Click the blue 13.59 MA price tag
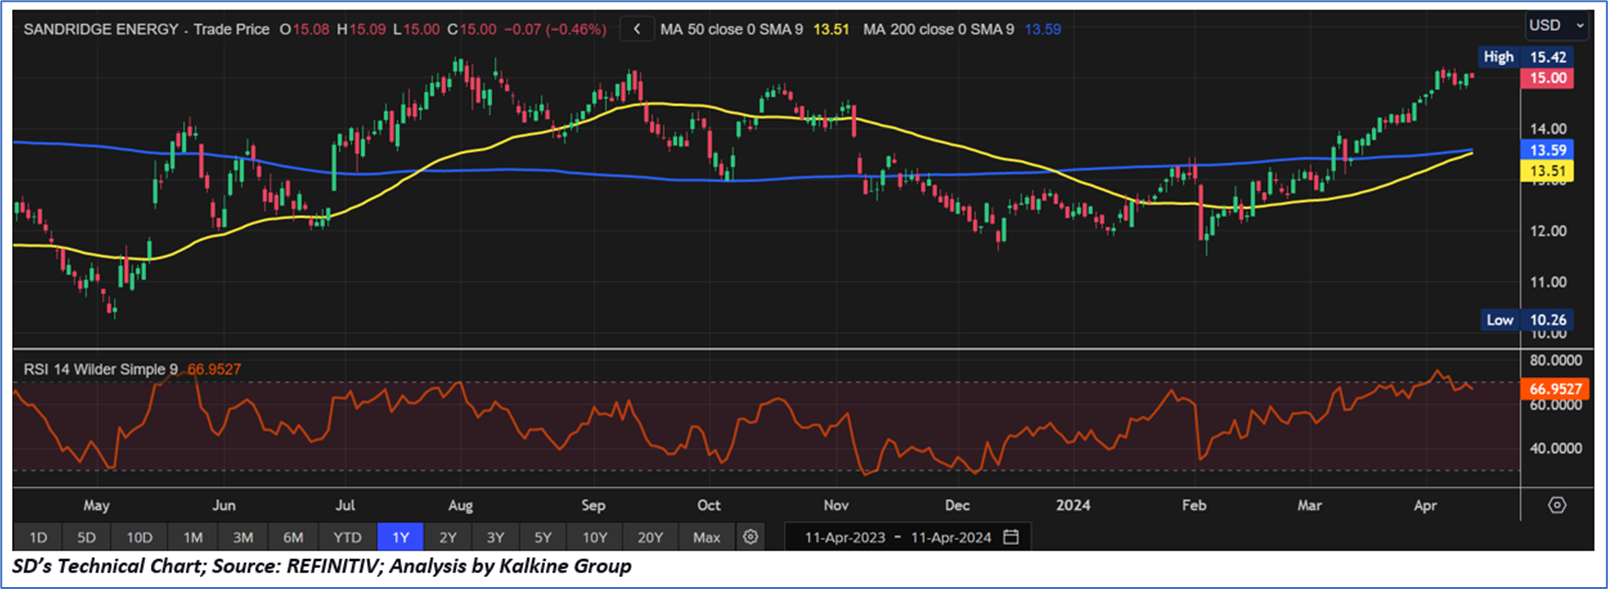The width and height of the screenshot is (1608, 589). click(x=1547, y=150)
